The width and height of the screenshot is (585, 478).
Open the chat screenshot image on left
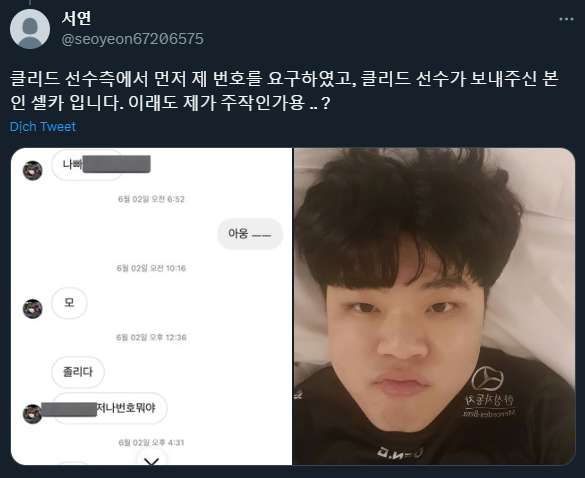click(151, 306)
